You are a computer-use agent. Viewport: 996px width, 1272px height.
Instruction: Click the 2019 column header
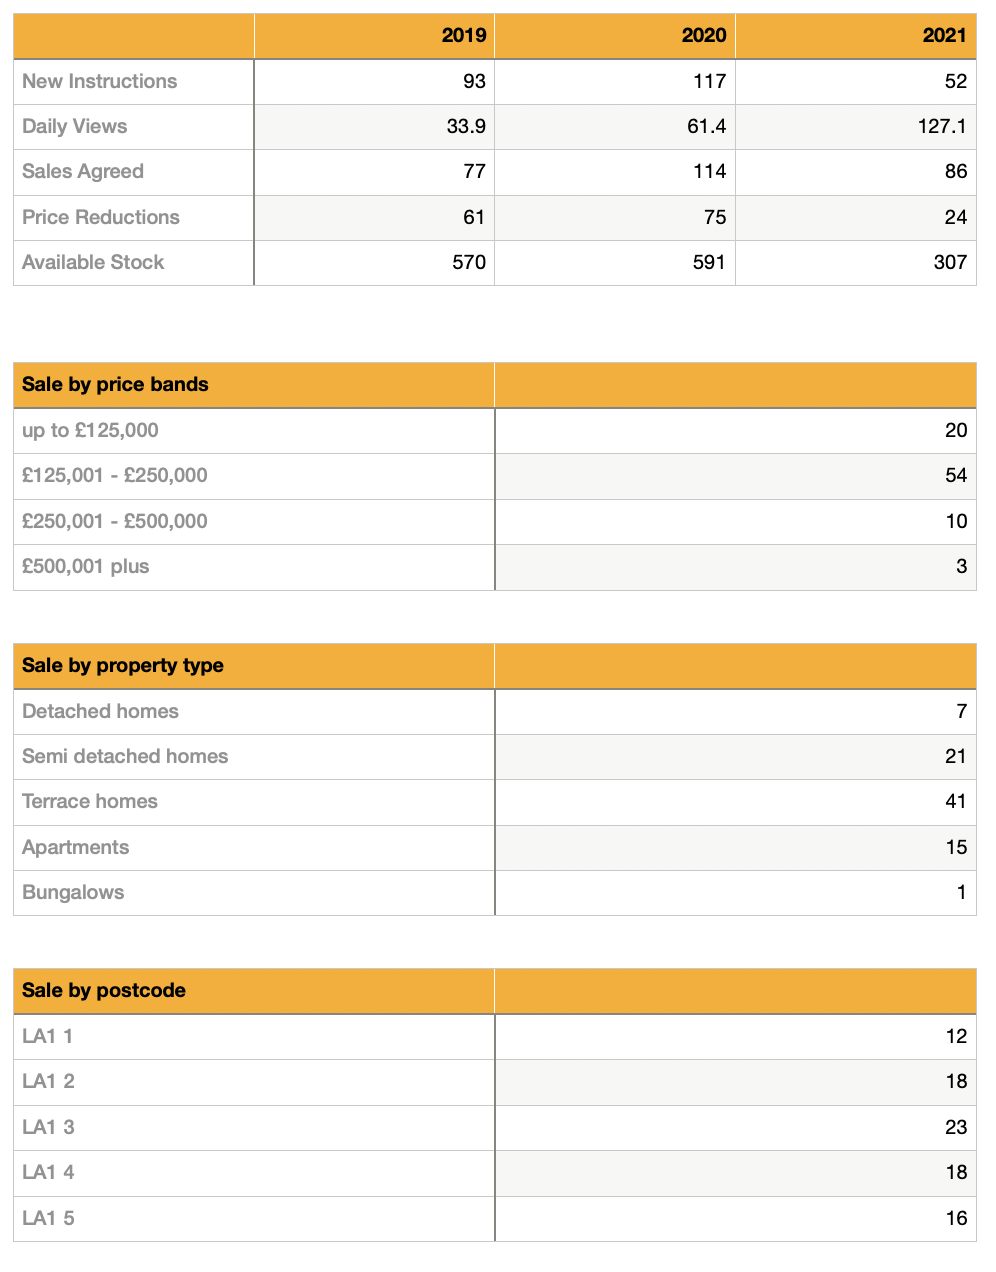(464, 36)
